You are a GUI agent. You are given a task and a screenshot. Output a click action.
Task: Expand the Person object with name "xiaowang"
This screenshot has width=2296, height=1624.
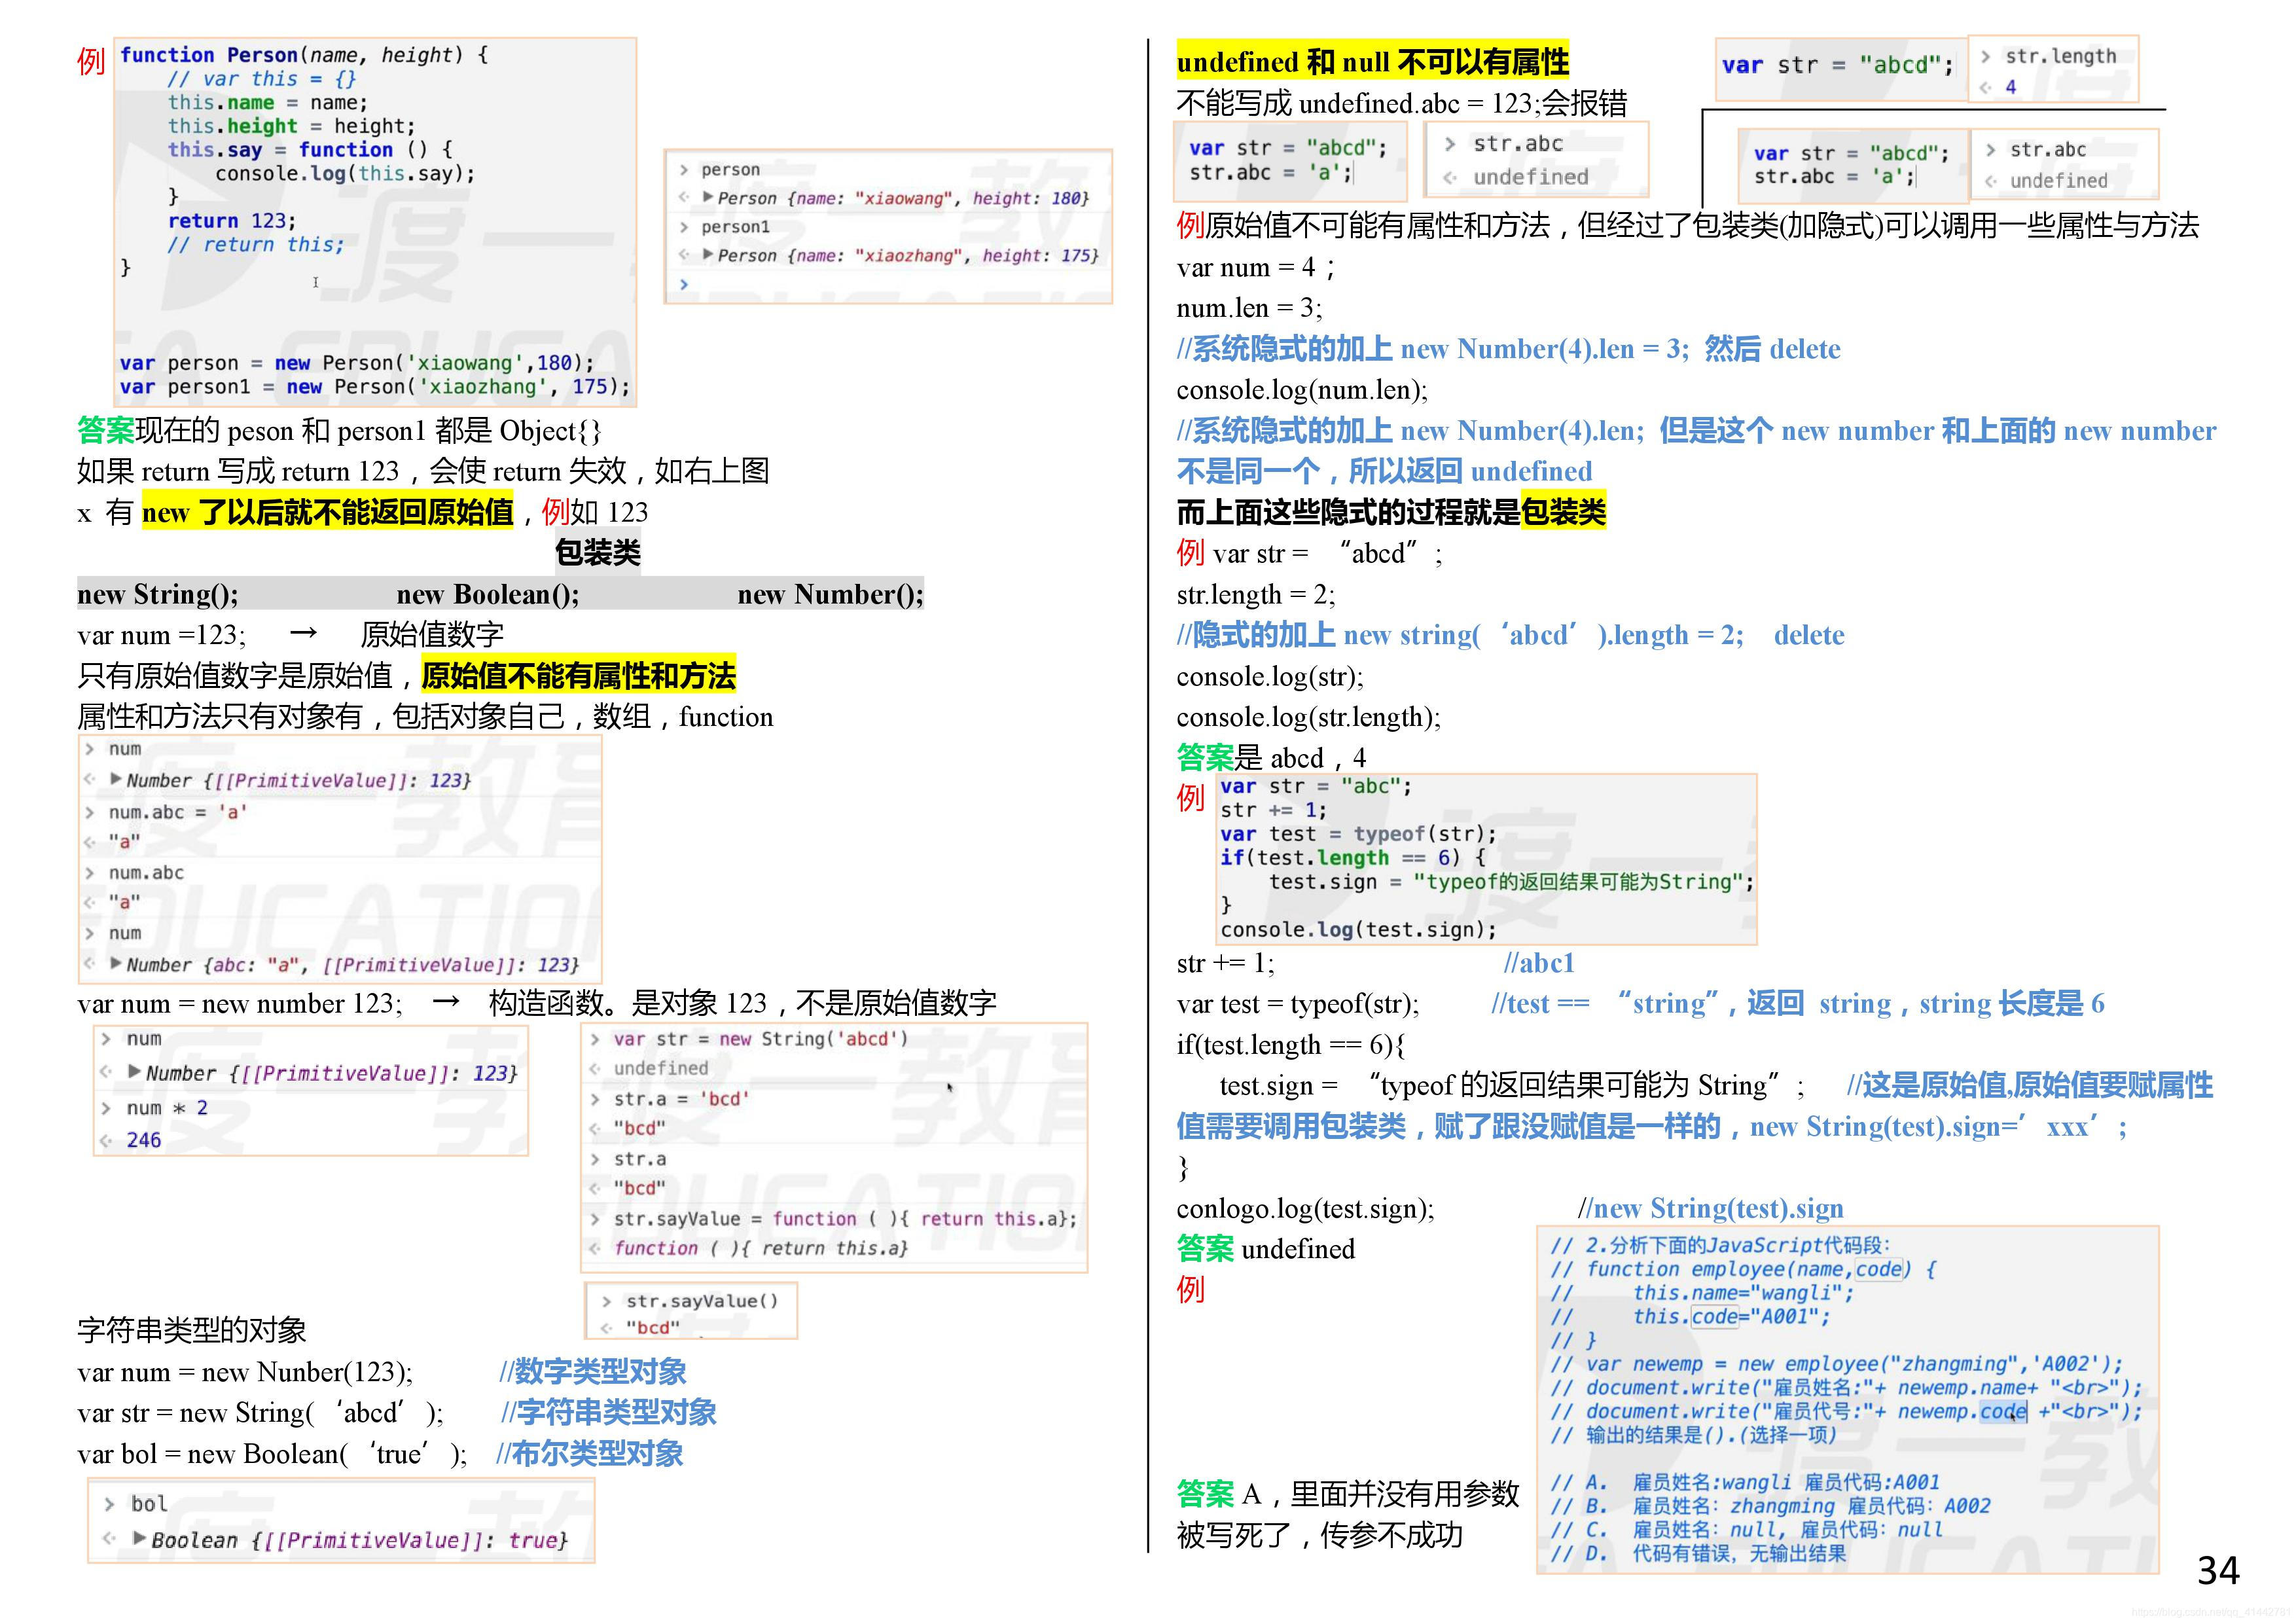pos(709,198)
